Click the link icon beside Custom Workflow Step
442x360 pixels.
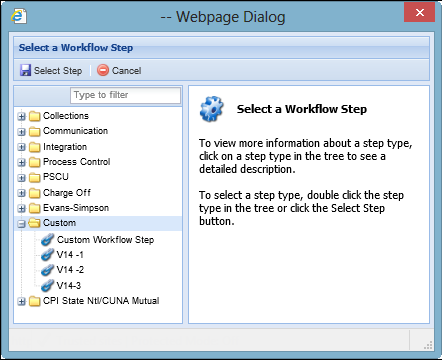(48, 240)
